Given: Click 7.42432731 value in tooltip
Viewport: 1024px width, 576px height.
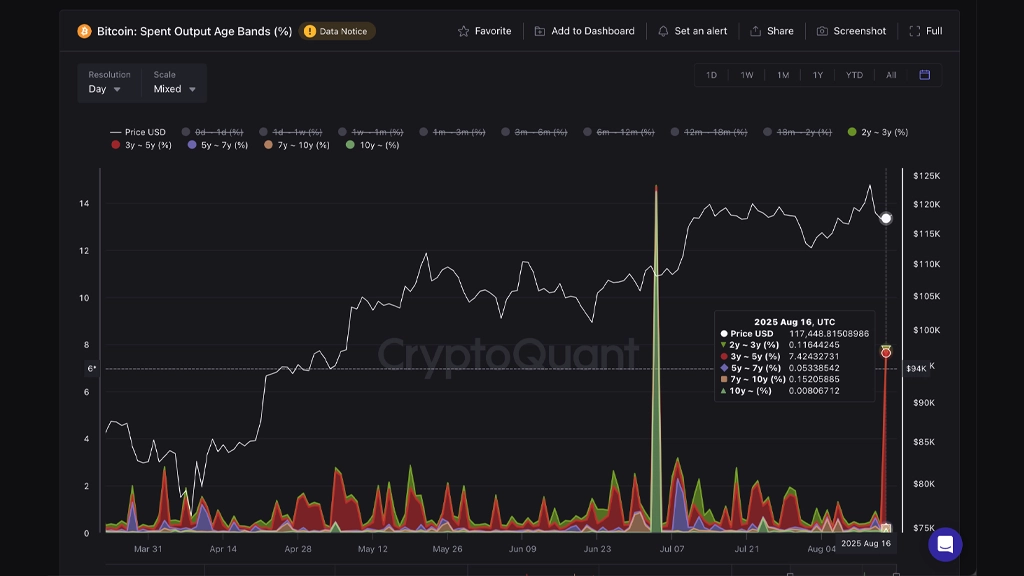Looking at the screenshot, I should [814, 357].
